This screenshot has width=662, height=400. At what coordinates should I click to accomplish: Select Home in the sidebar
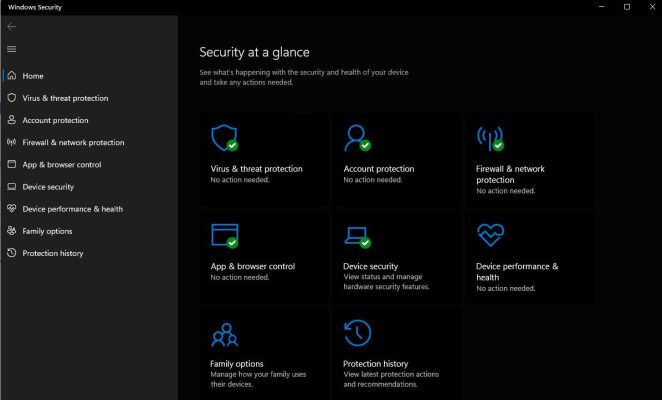(x=33, y=76)
